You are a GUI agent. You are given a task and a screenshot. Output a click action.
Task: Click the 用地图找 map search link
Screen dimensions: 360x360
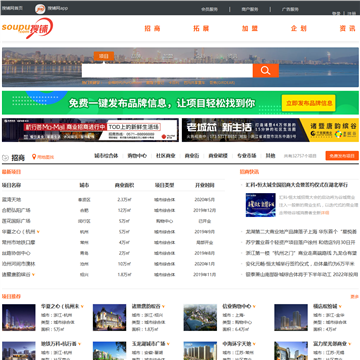[45, 157]
